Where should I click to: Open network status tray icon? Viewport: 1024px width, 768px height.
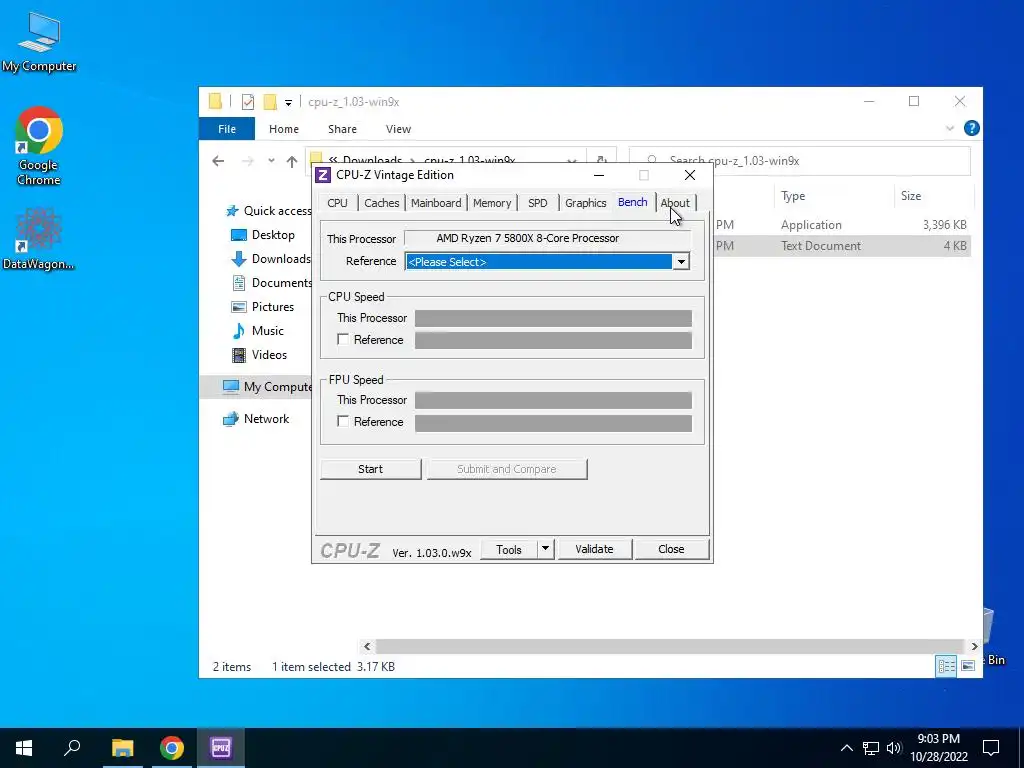click(x=871, y=748)
